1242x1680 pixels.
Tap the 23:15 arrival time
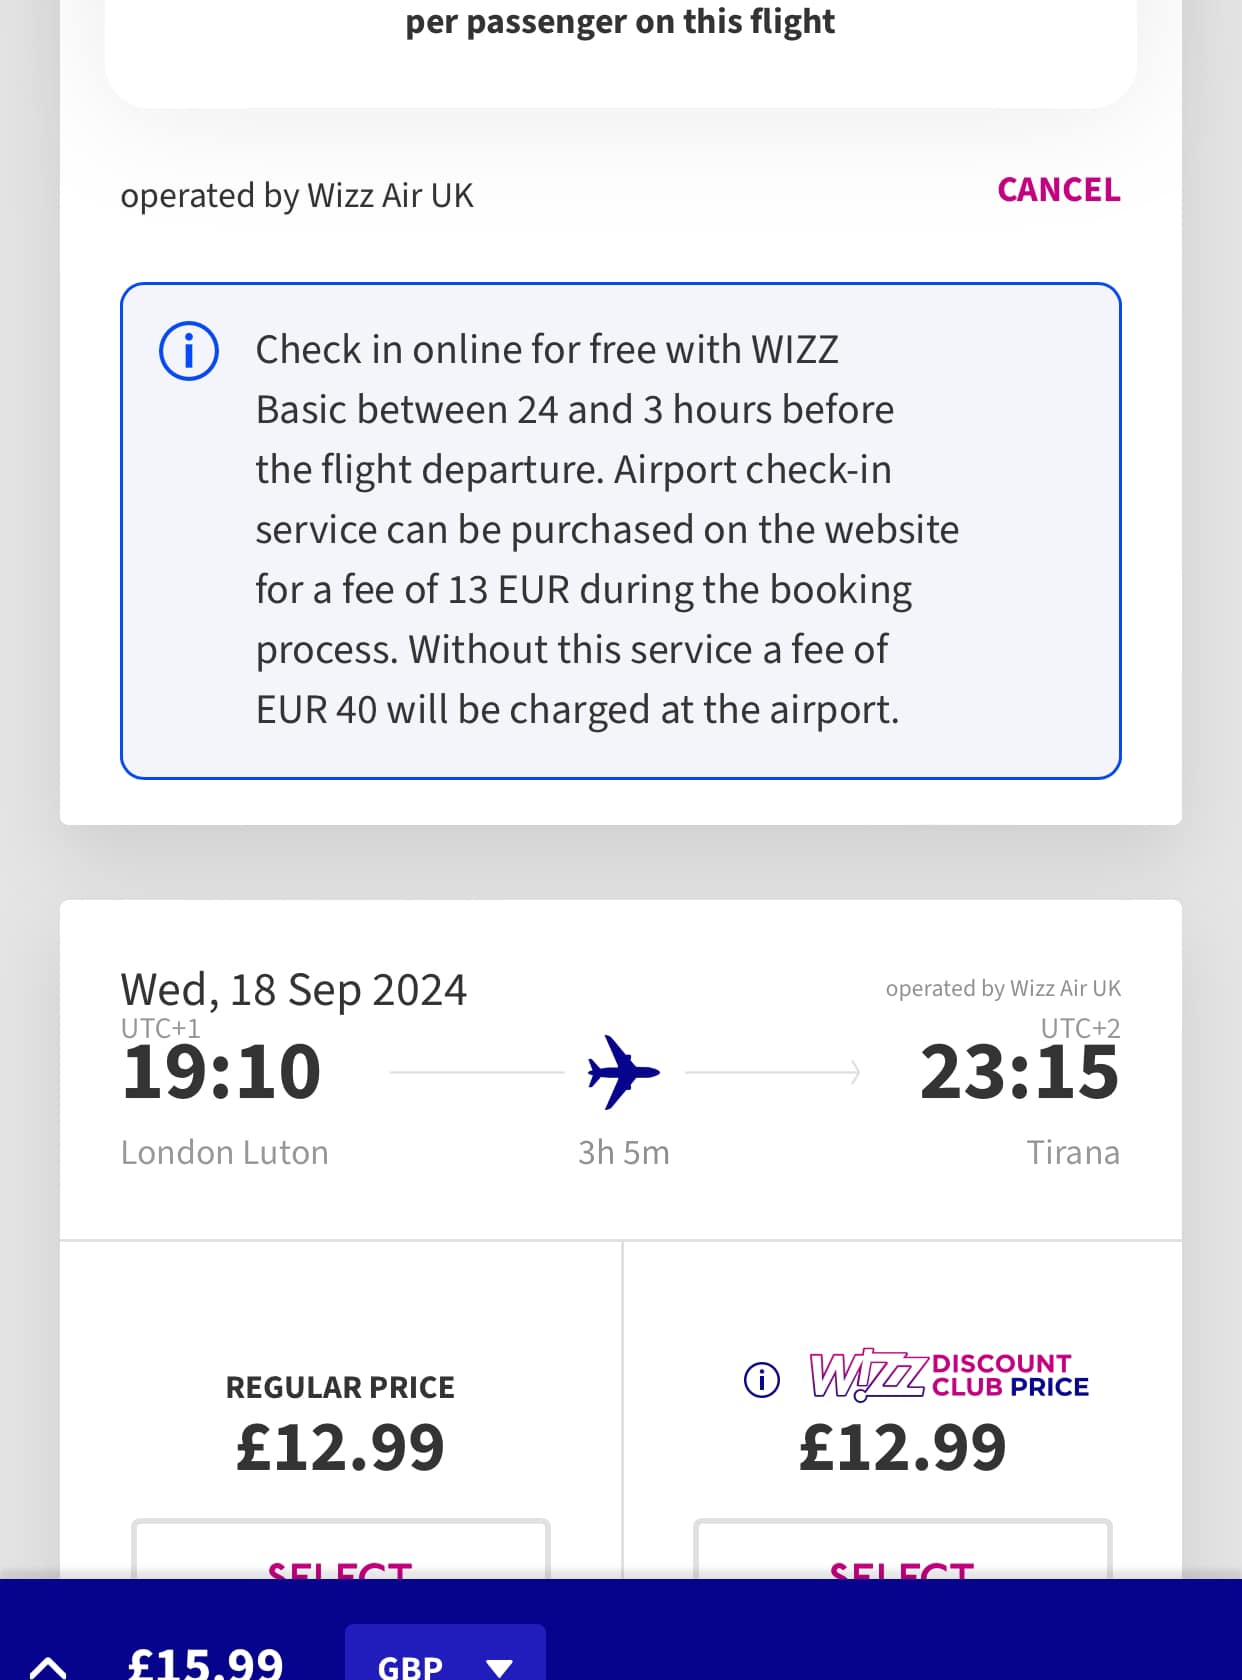[1020, 1072]
